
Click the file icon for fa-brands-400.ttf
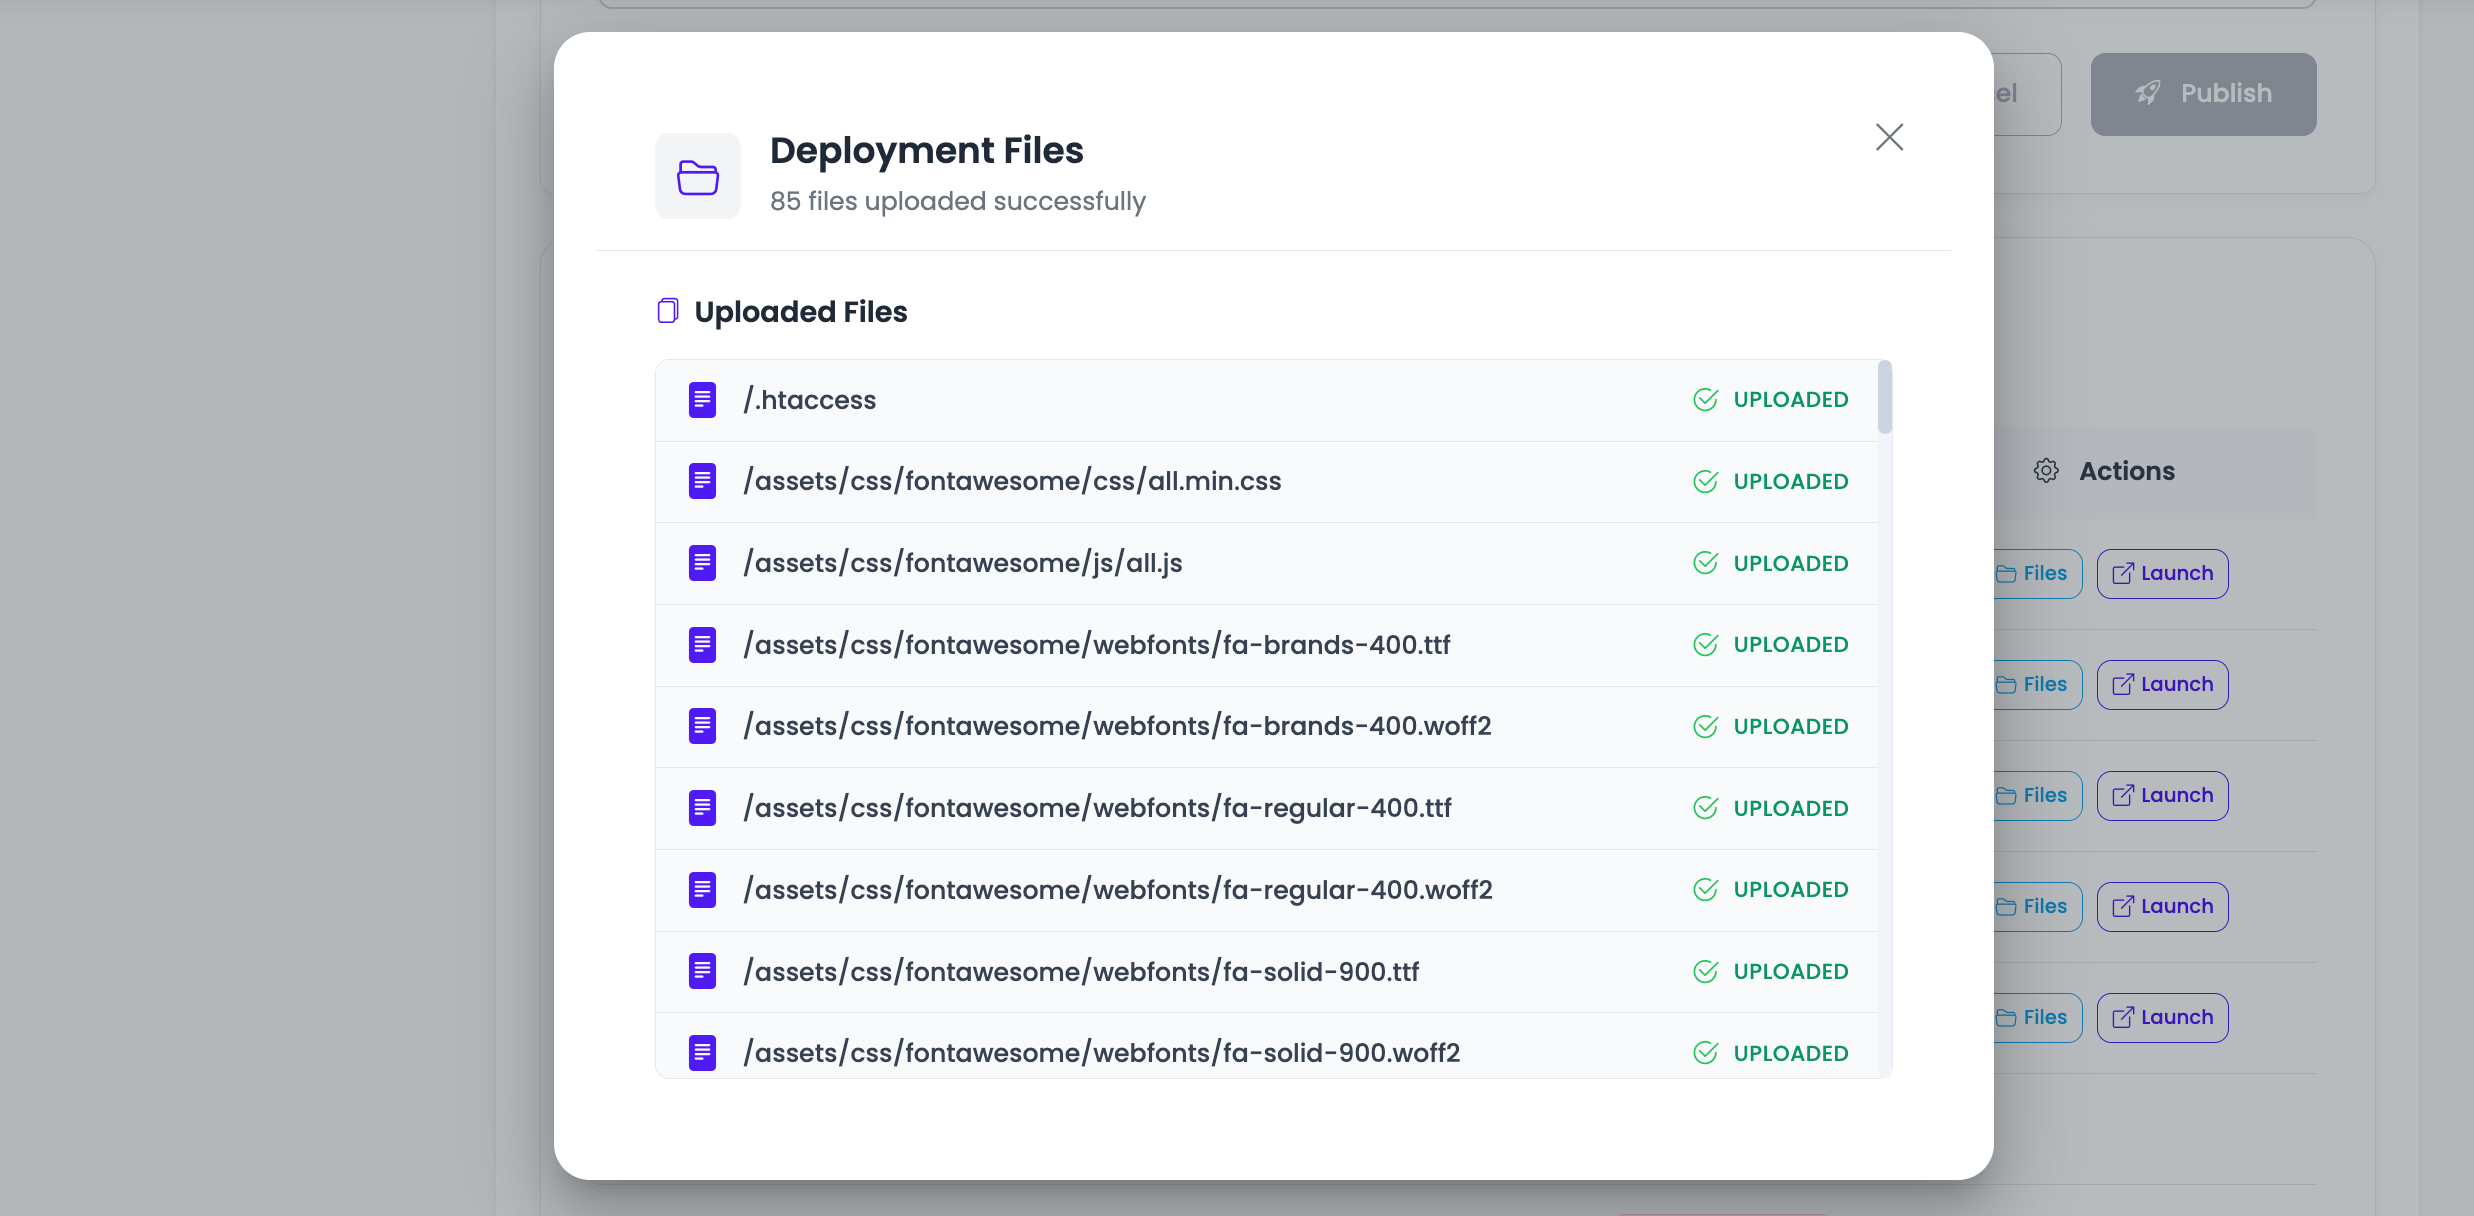(x=702, y=645)
